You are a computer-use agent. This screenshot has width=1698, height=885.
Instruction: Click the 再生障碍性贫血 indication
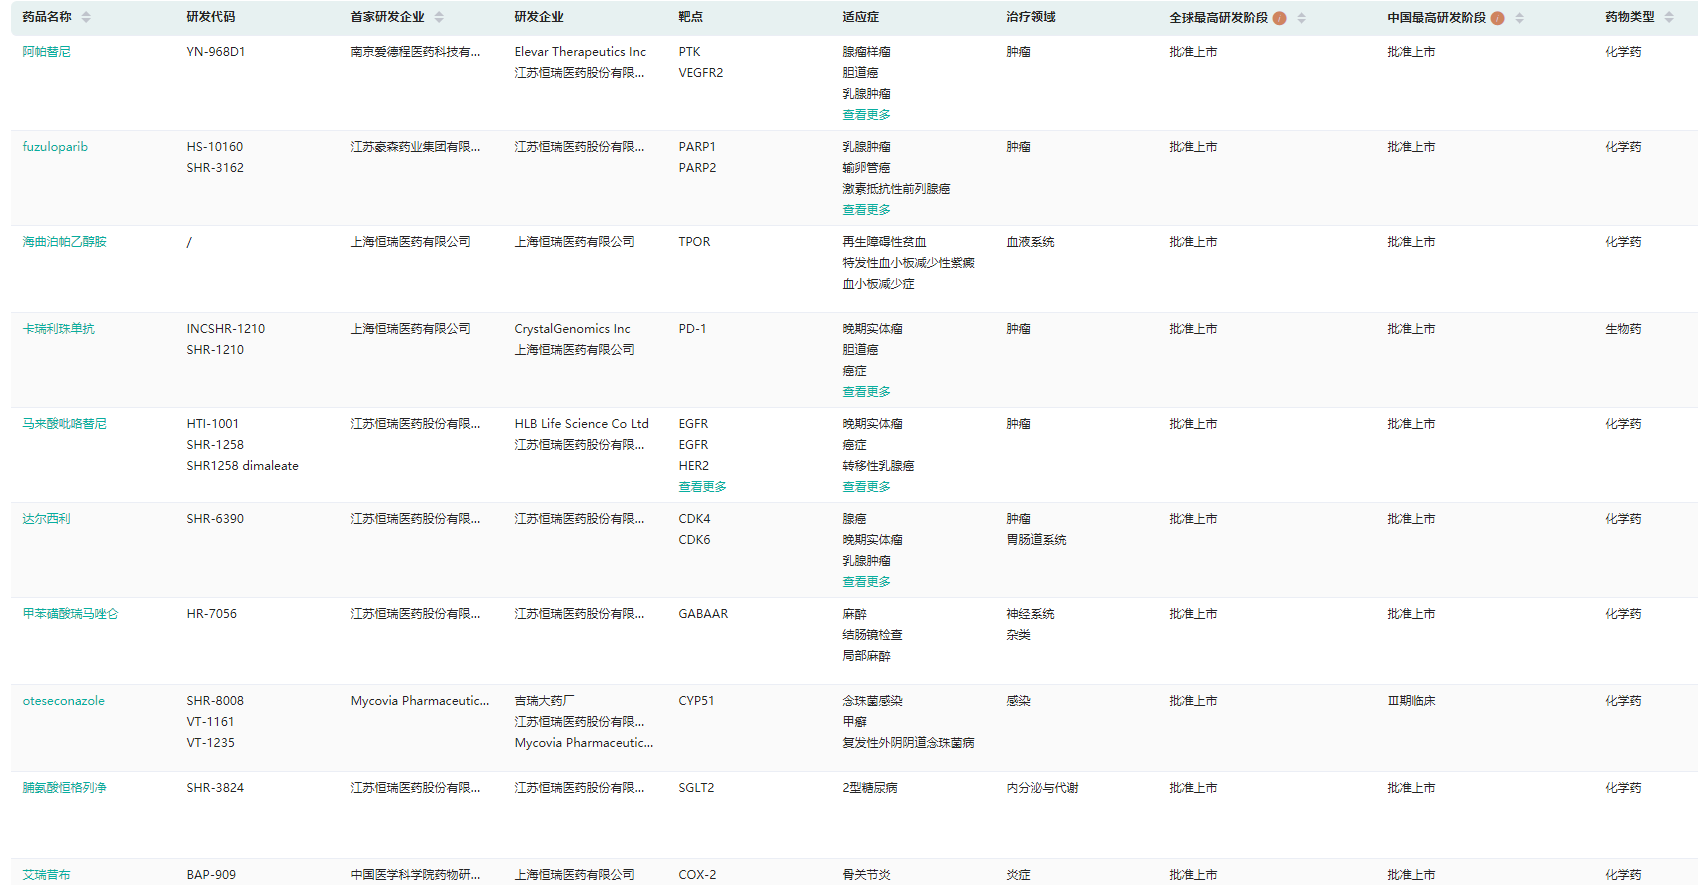click(884, 242)
